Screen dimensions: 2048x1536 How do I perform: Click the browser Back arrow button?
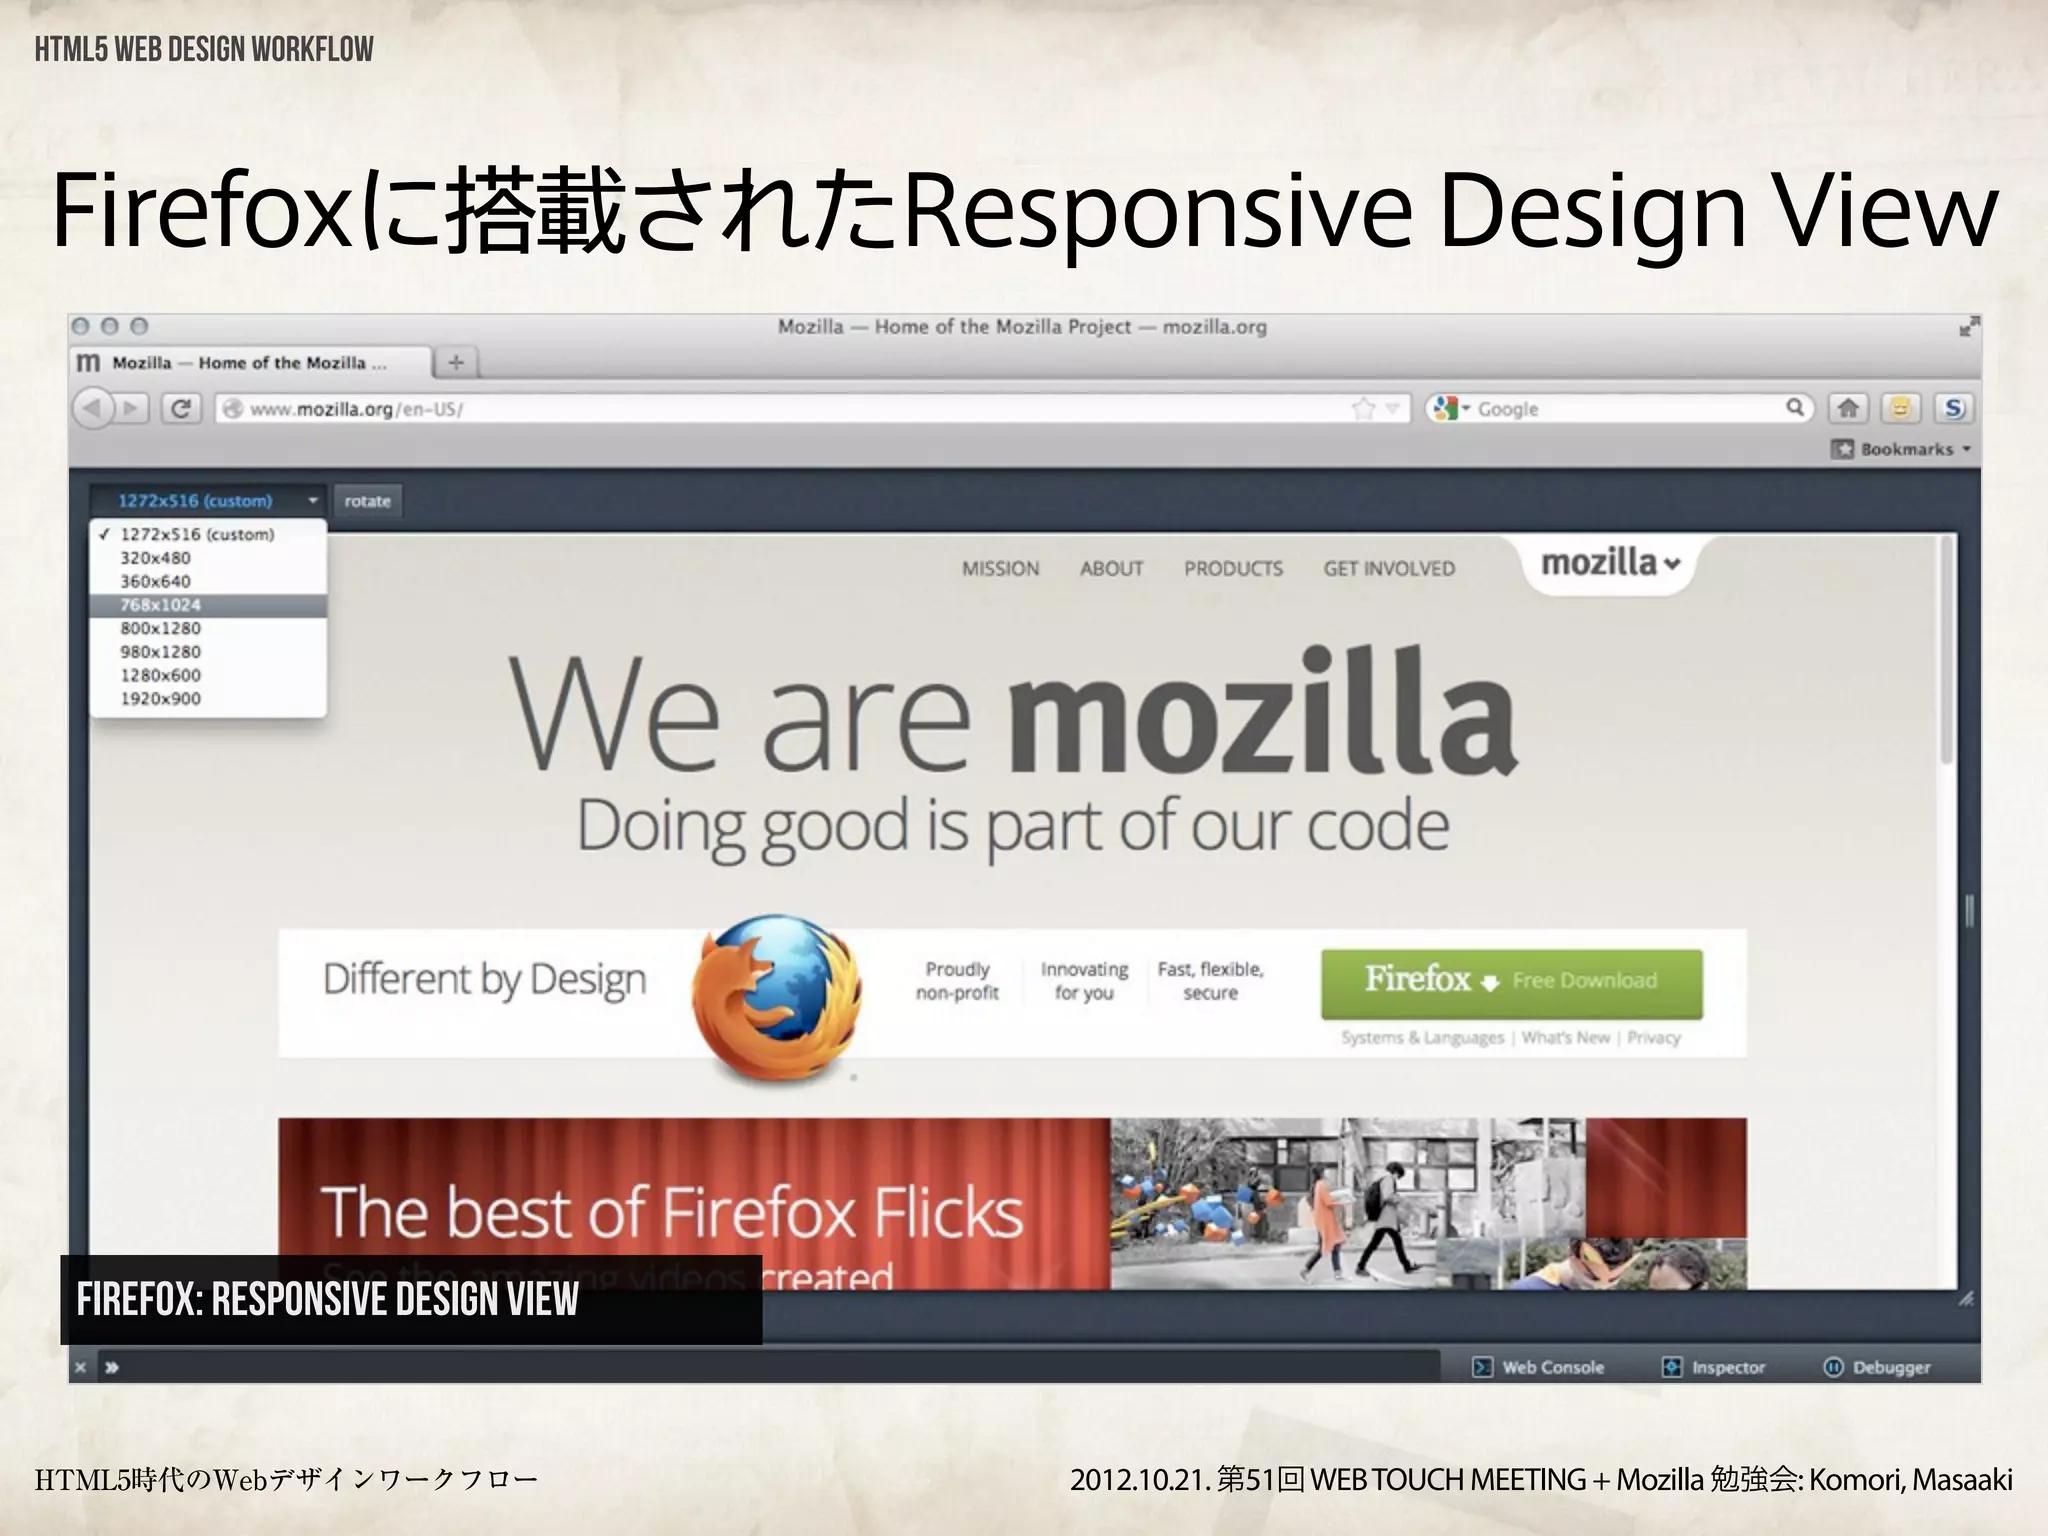click(93, 409)
